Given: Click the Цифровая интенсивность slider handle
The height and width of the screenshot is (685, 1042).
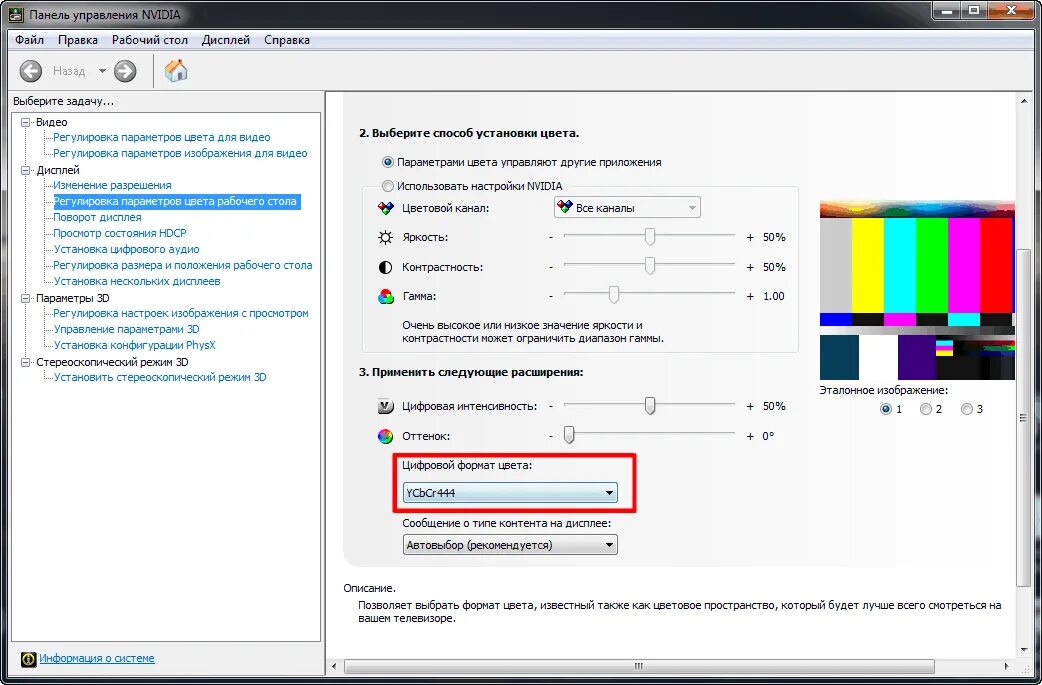Looking at the screenshot, I should click(650, 406).
